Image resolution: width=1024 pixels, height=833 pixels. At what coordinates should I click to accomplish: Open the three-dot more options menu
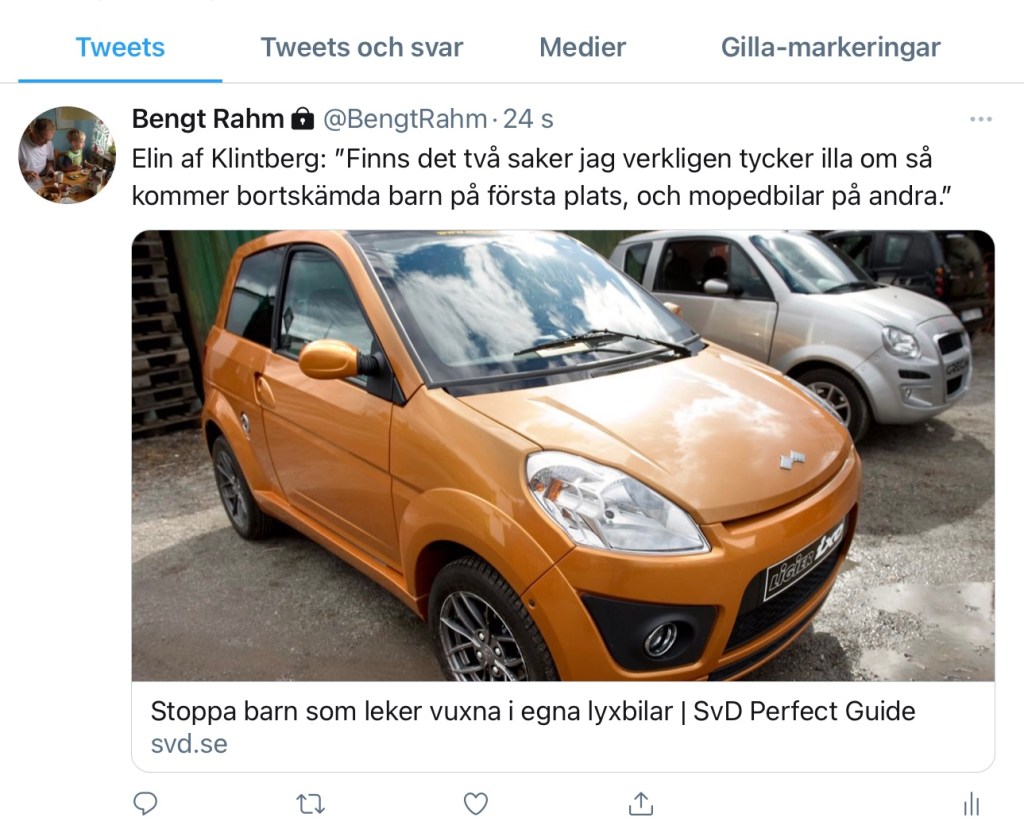[x=980, y=120]
